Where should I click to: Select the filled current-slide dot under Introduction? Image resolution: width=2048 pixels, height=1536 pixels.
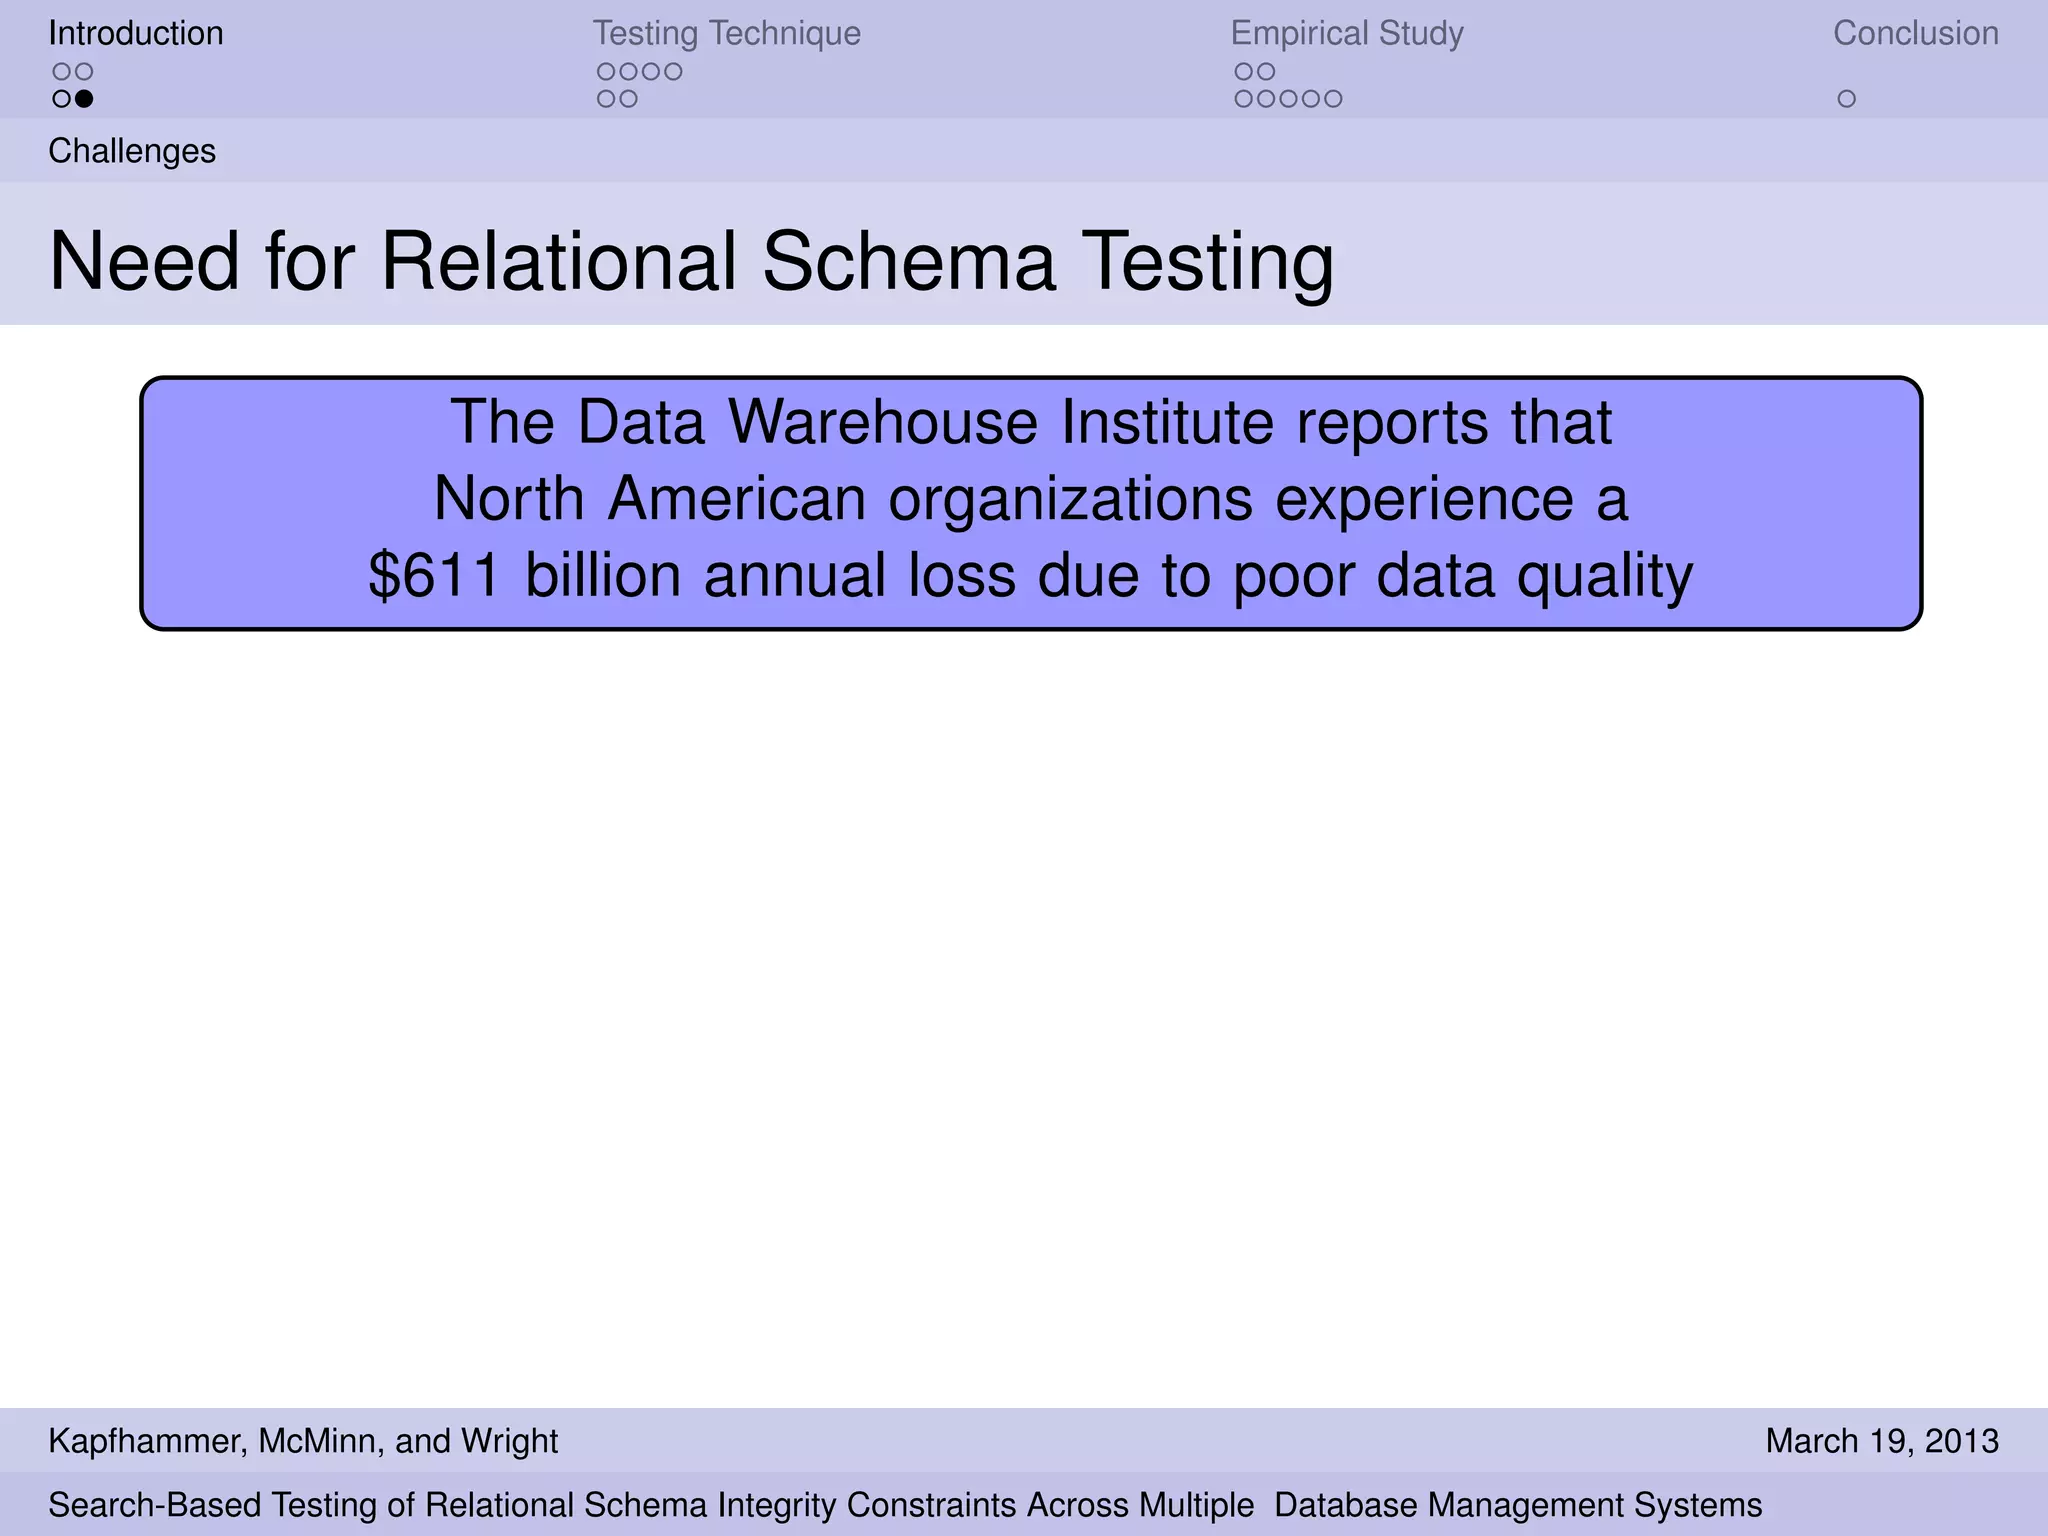pos(84,99)
